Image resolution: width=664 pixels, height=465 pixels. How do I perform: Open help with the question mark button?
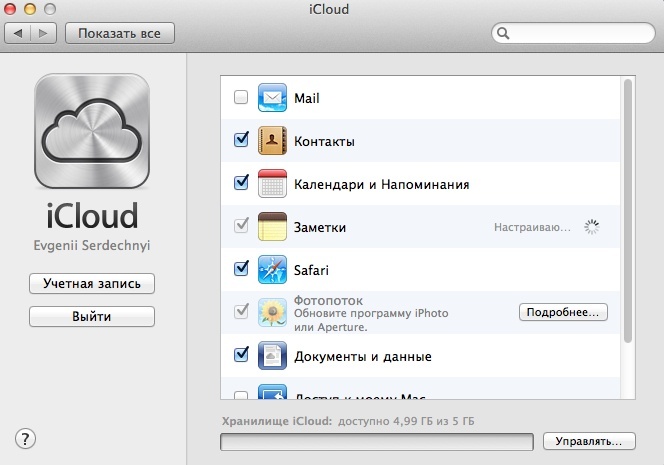(25, 439)
